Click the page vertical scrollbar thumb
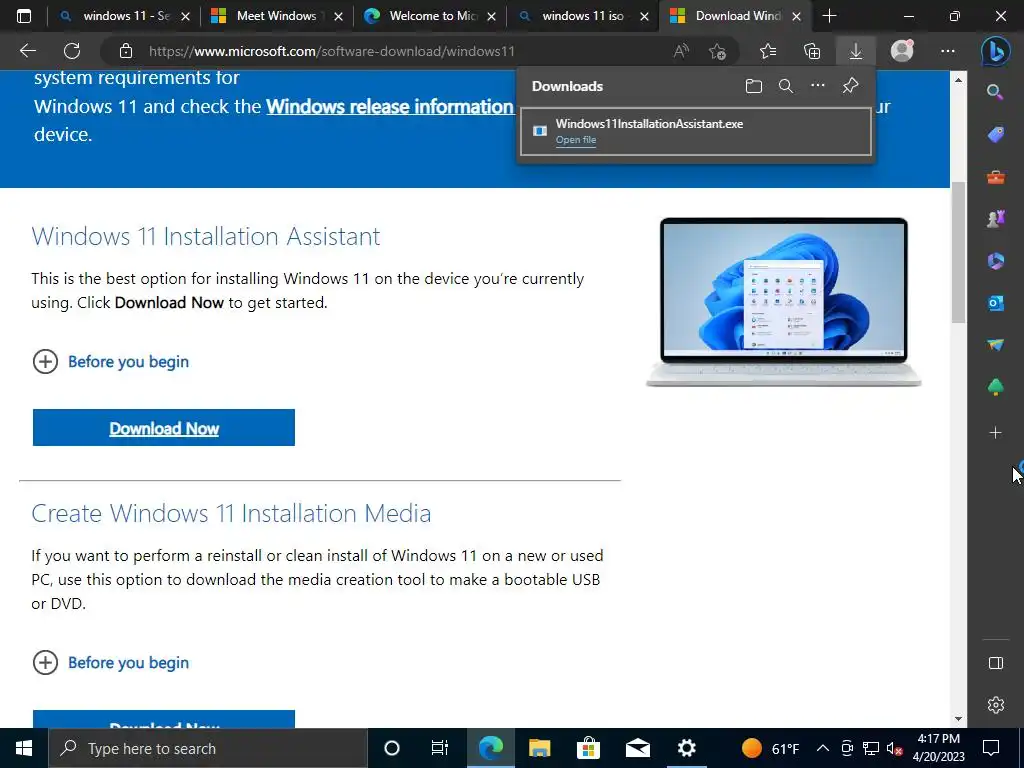Screen dimensions: 1024x768 point(958,252)
